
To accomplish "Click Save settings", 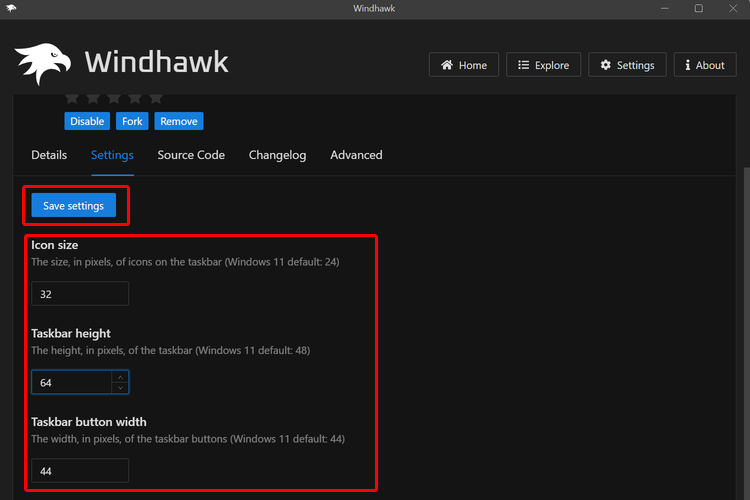I will pos(74,205).
